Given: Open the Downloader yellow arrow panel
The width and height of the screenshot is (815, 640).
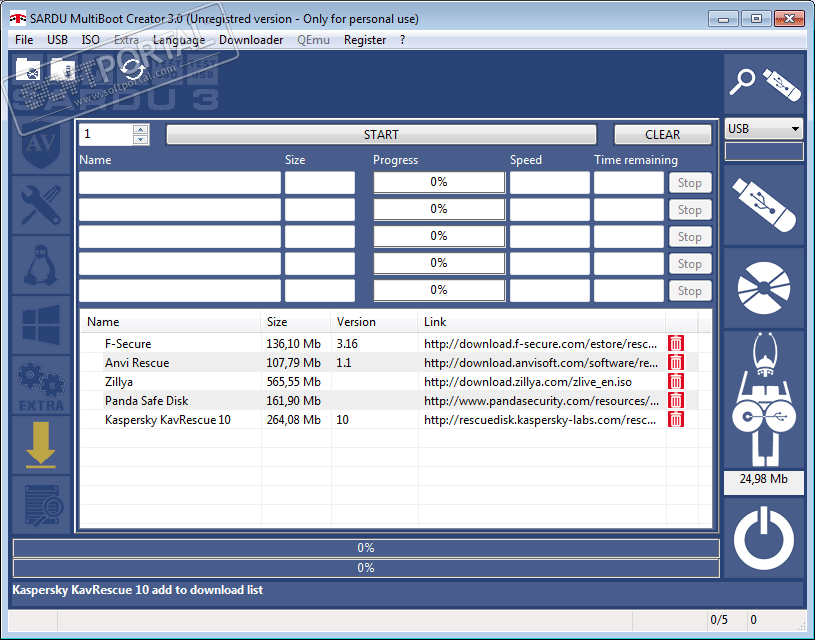Looking at the screenshot, I should [41, 445].
